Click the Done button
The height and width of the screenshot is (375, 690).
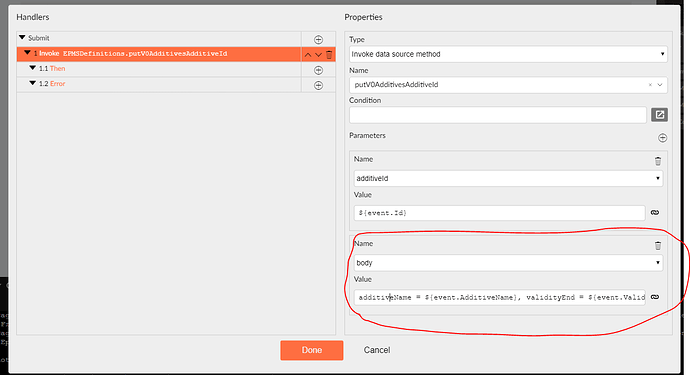click(312, 350)
